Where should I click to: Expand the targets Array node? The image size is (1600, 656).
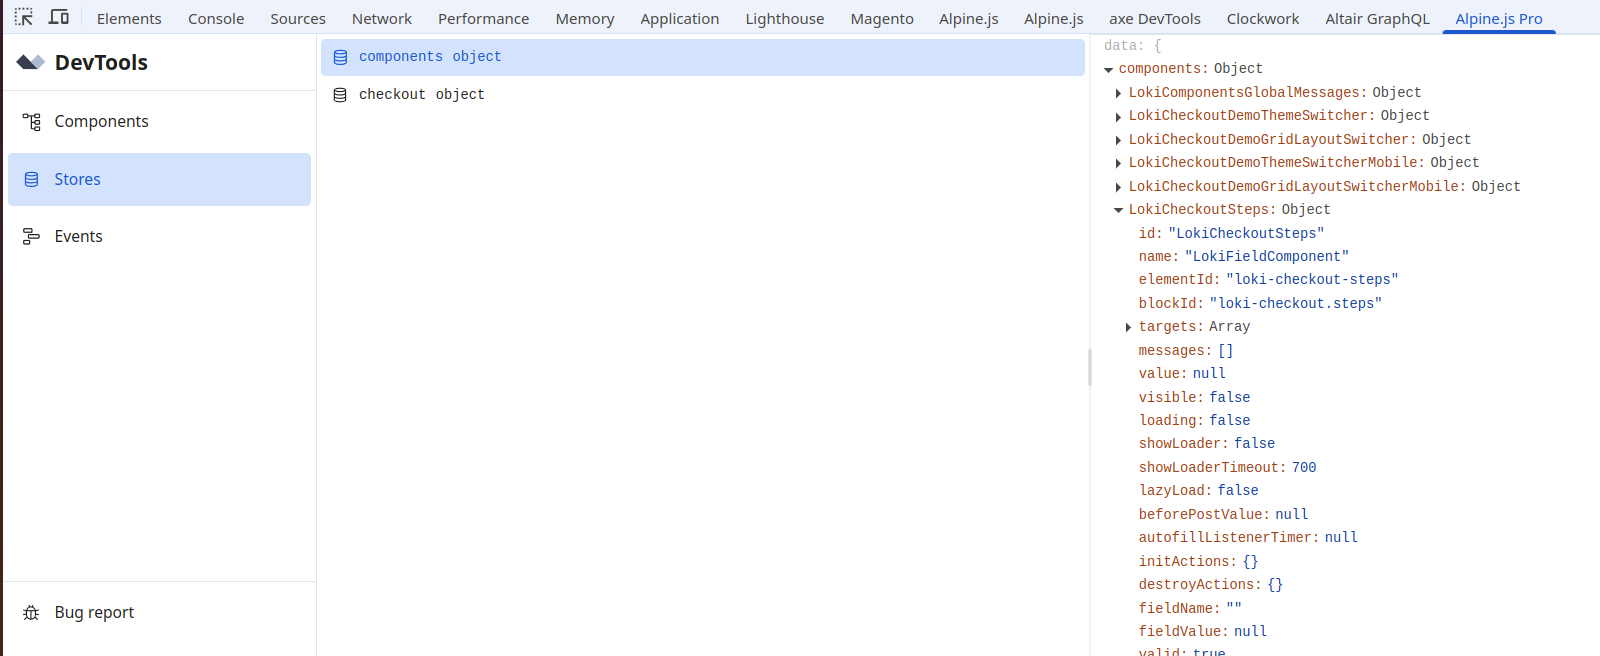coord(1128,328)
